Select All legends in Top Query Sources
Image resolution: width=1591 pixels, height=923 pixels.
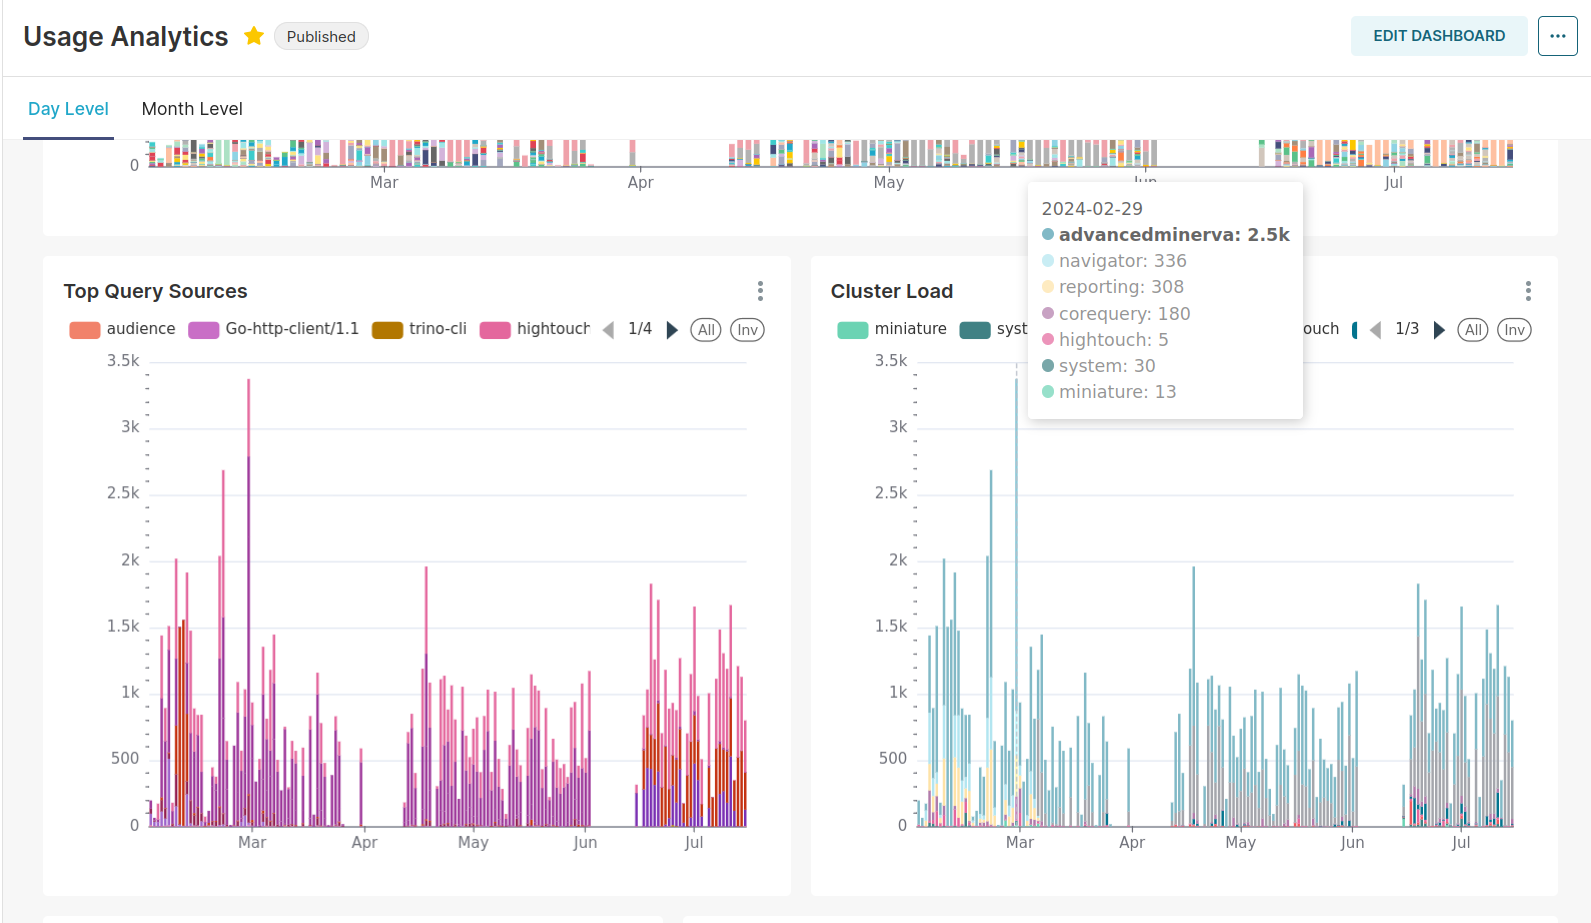pyautogui.click(x=706, y=330)
